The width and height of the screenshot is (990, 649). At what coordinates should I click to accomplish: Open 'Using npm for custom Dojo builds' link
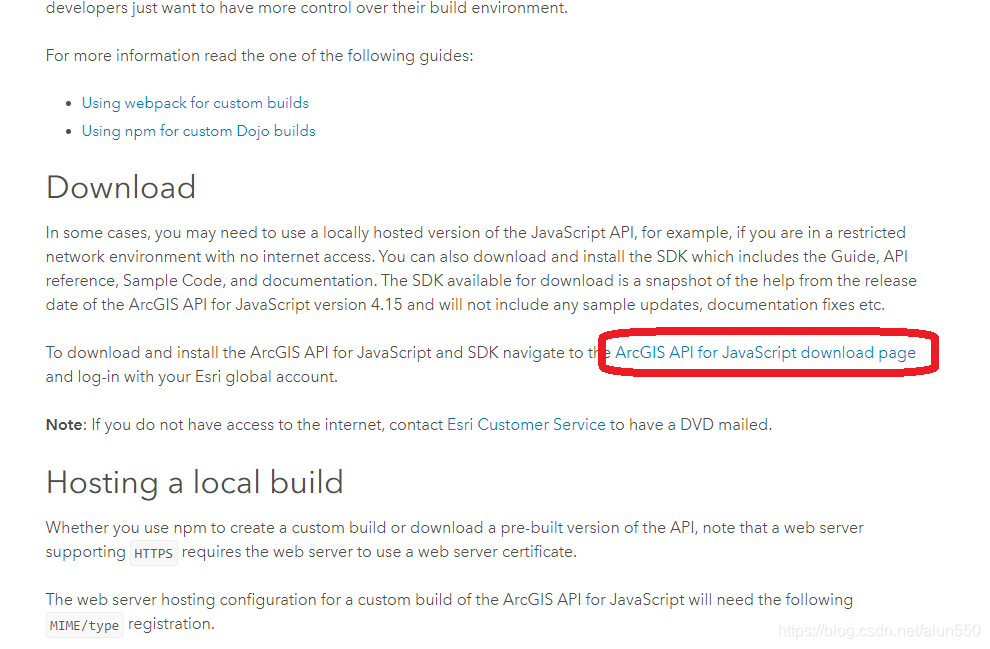click(198, 131)
